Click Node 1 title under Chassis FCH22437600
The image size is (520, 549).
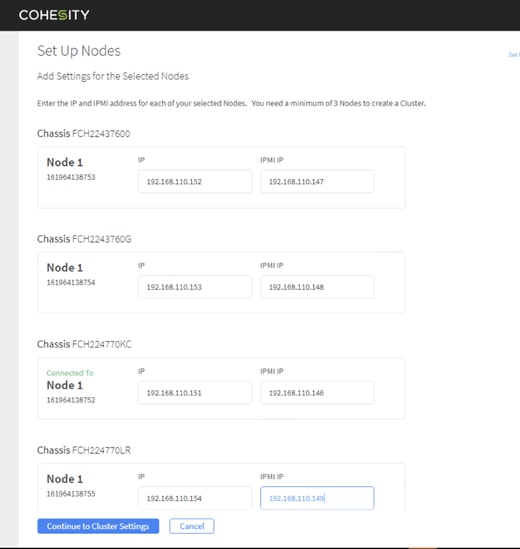[x=65, y=162]
